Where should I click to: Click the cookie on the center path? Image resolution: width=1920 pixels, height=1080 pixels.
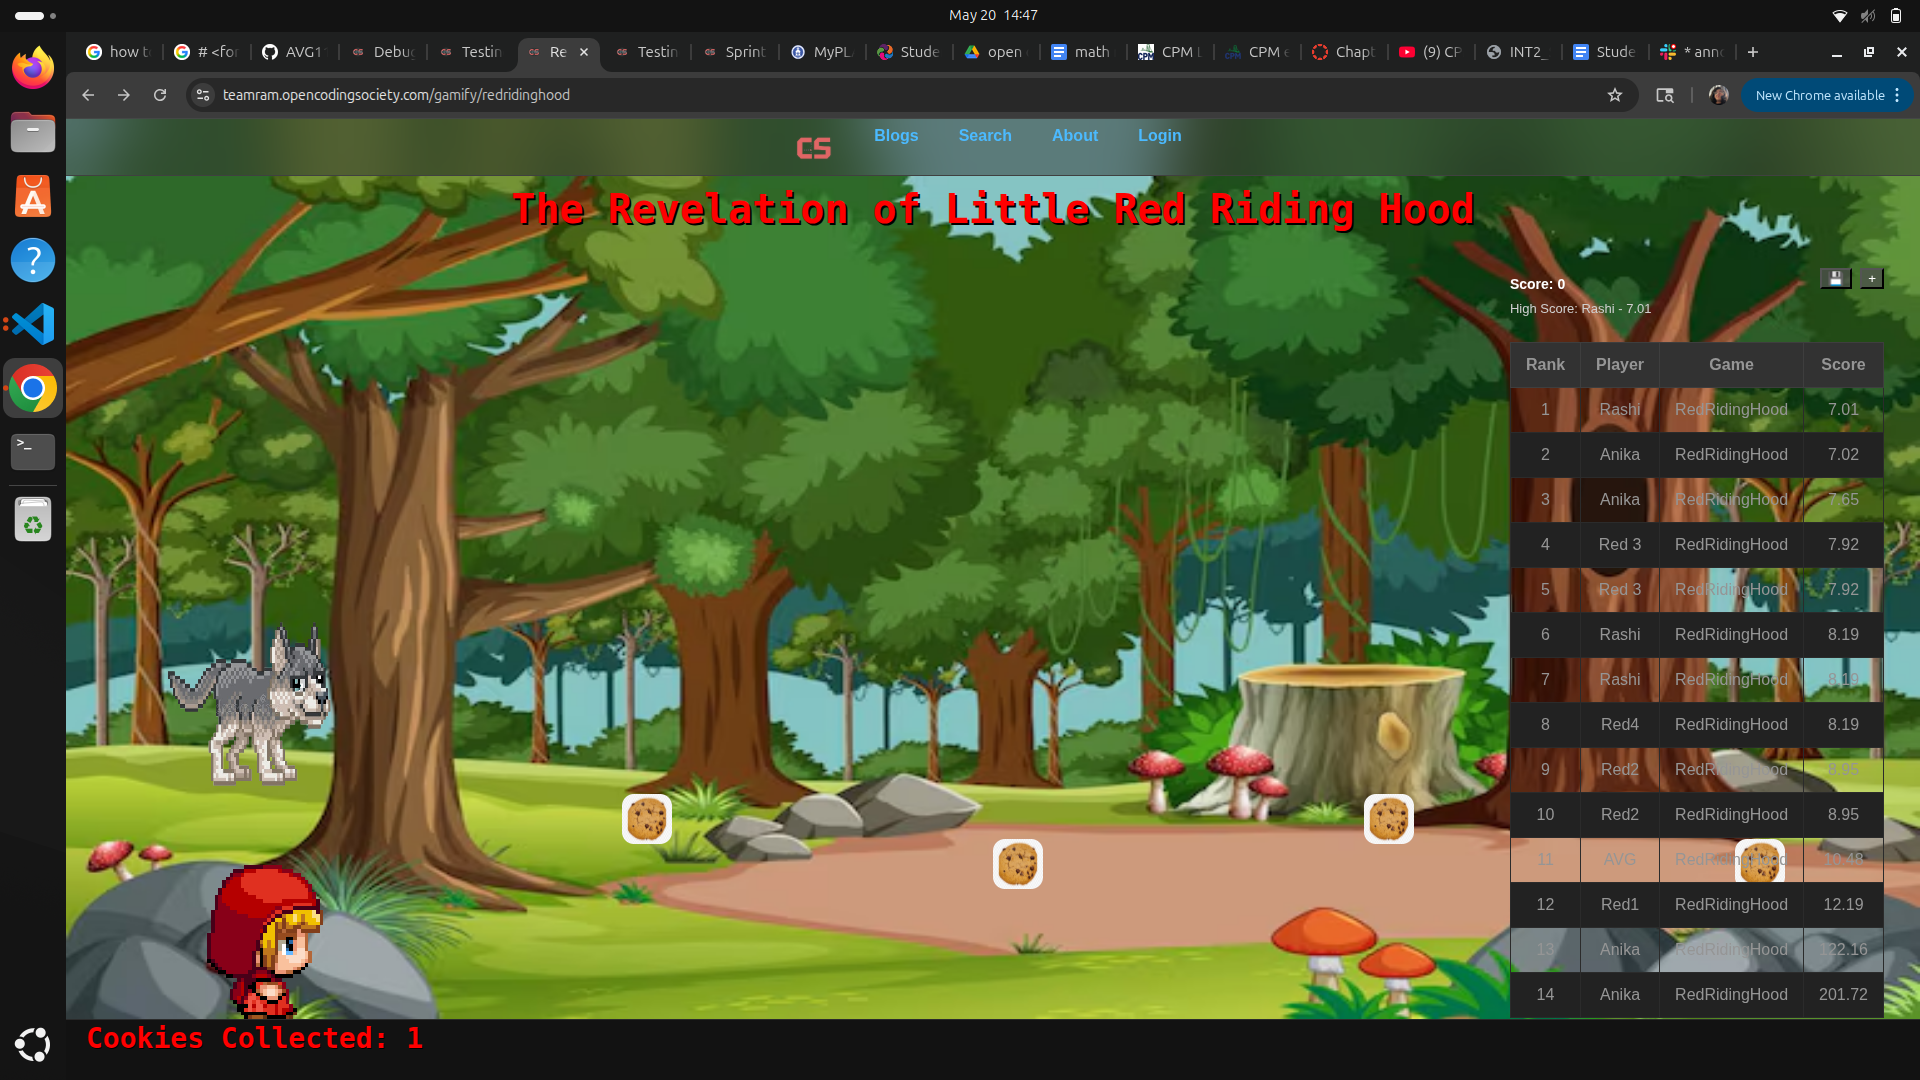pos(1018,864)
